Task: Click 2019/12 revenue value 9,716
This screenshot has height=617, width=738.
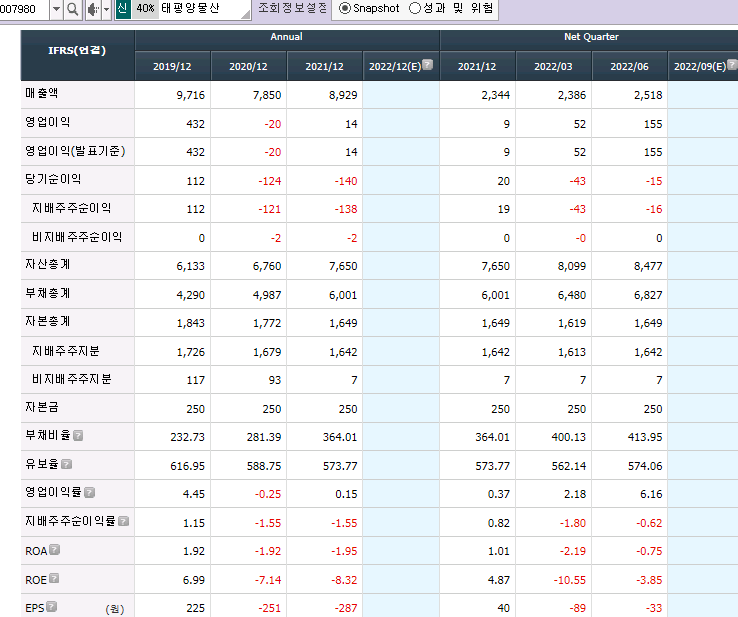Action: pos(191,95)
